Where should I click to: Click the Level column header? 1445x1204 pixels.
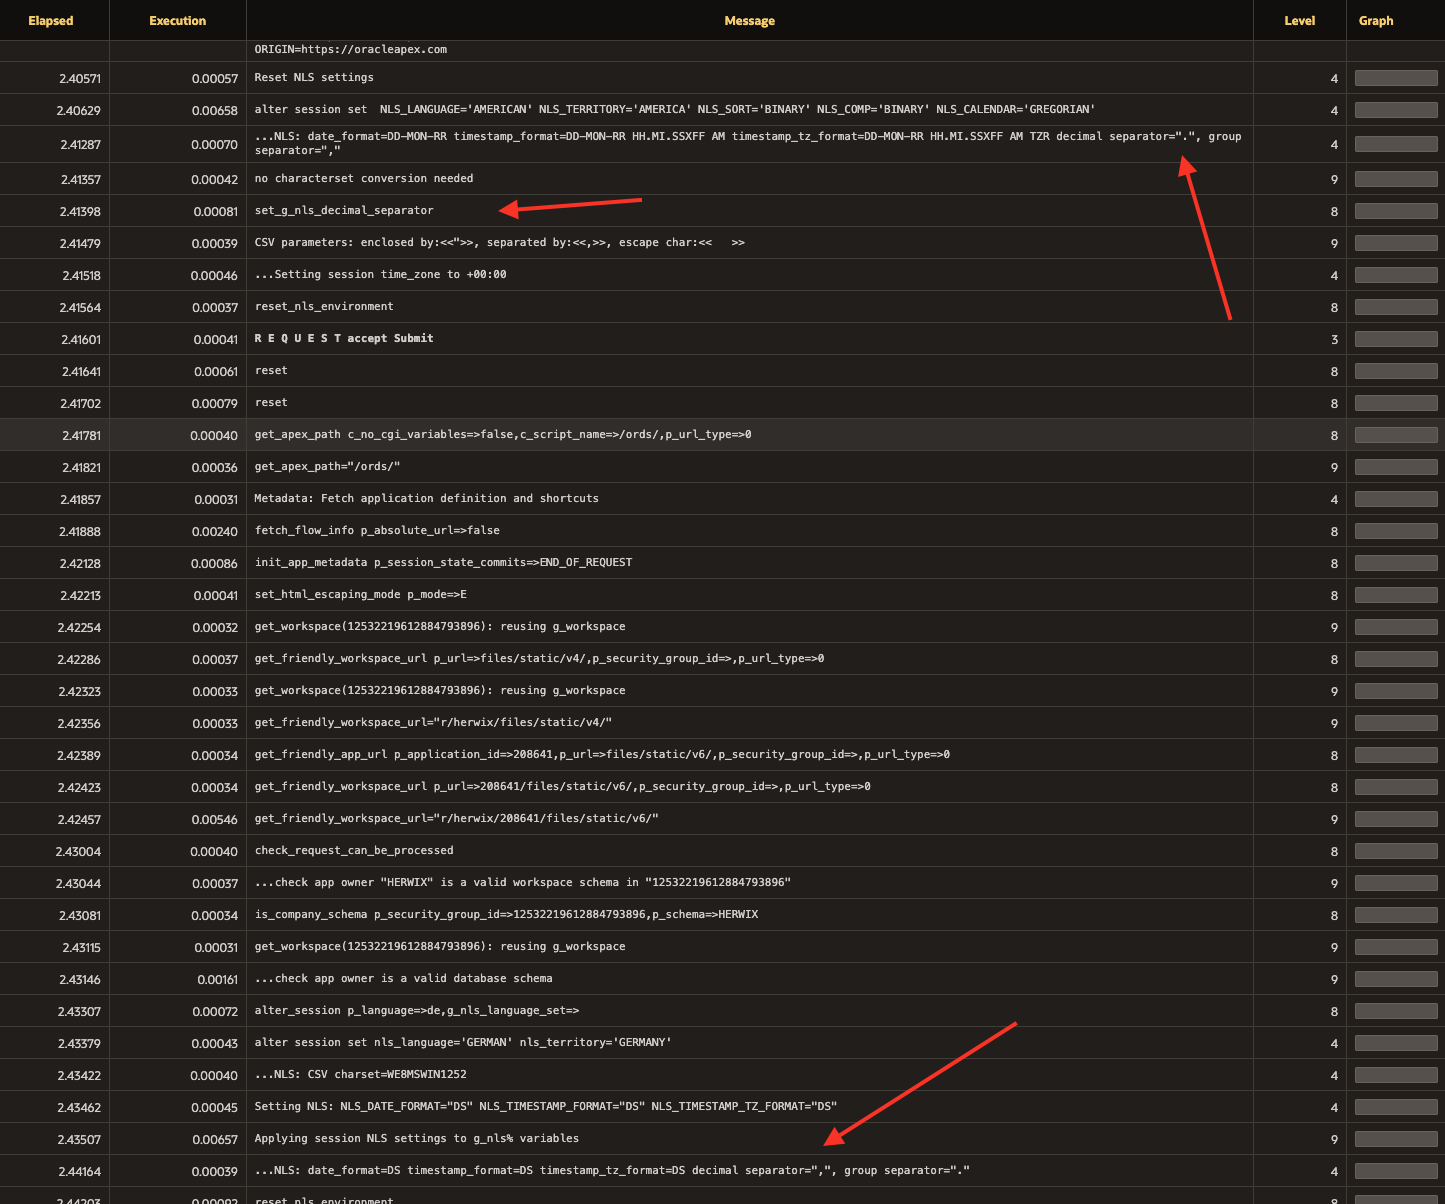[x=1299, y=21]
